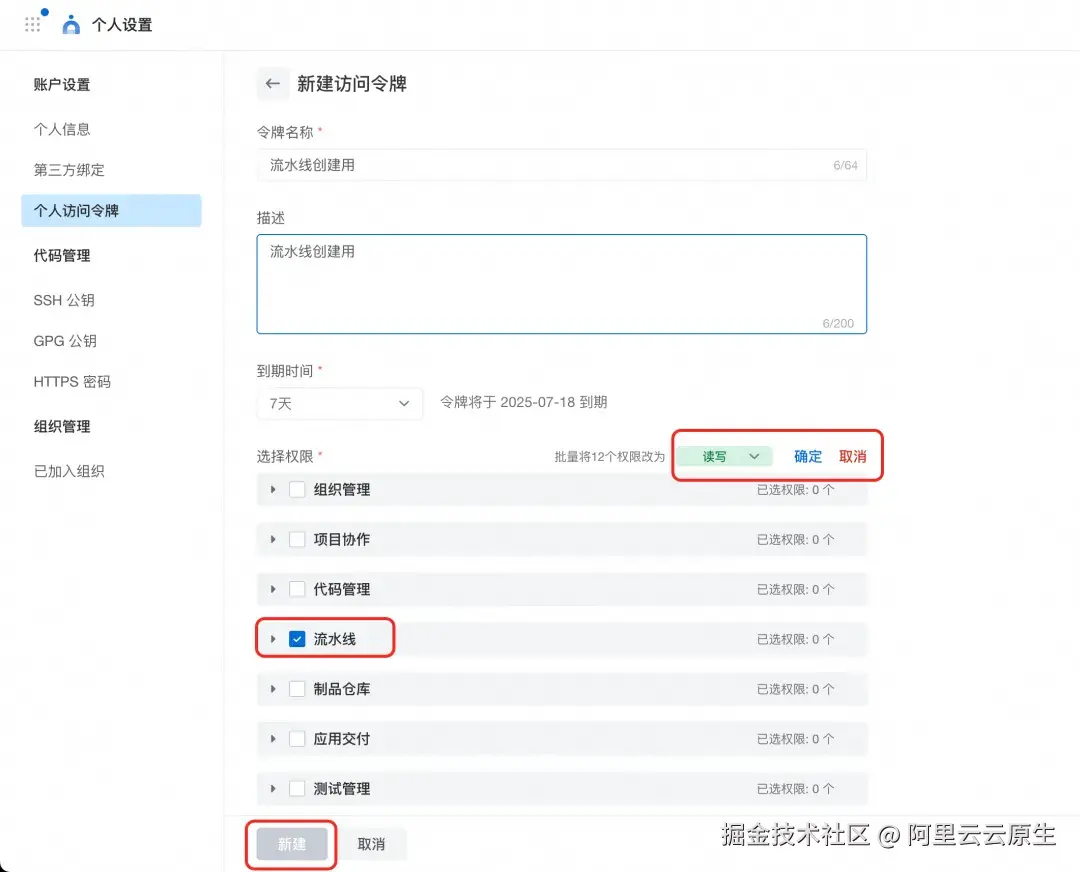
Task: Click the 令牌名称 input field
Action: pyautogui.click(x=561, y=165)
